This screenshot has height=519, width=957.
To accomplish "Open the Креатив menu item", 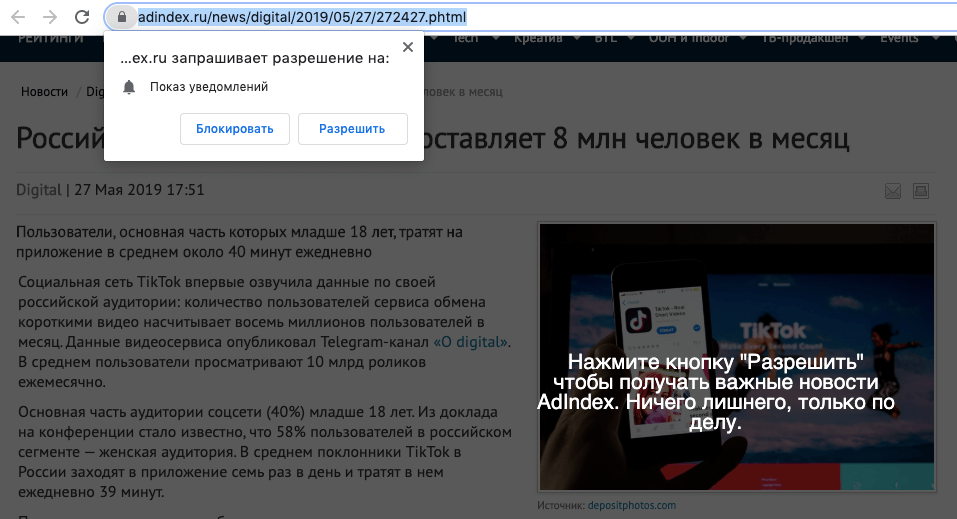I will [538, 38].
